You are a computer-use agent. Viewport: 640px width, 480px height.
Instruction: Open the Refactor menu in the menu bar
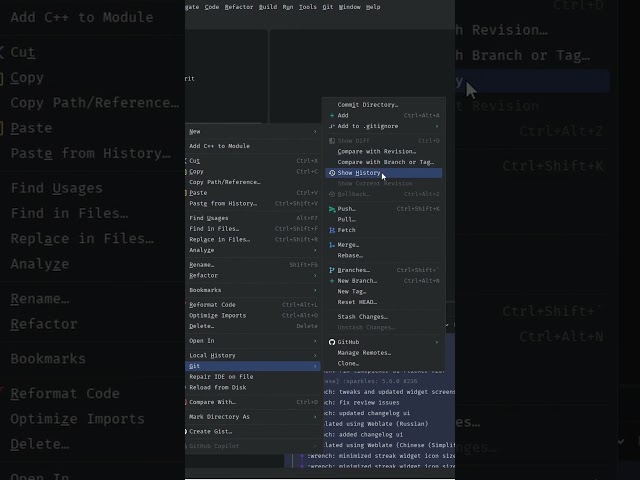click(239, 7)
